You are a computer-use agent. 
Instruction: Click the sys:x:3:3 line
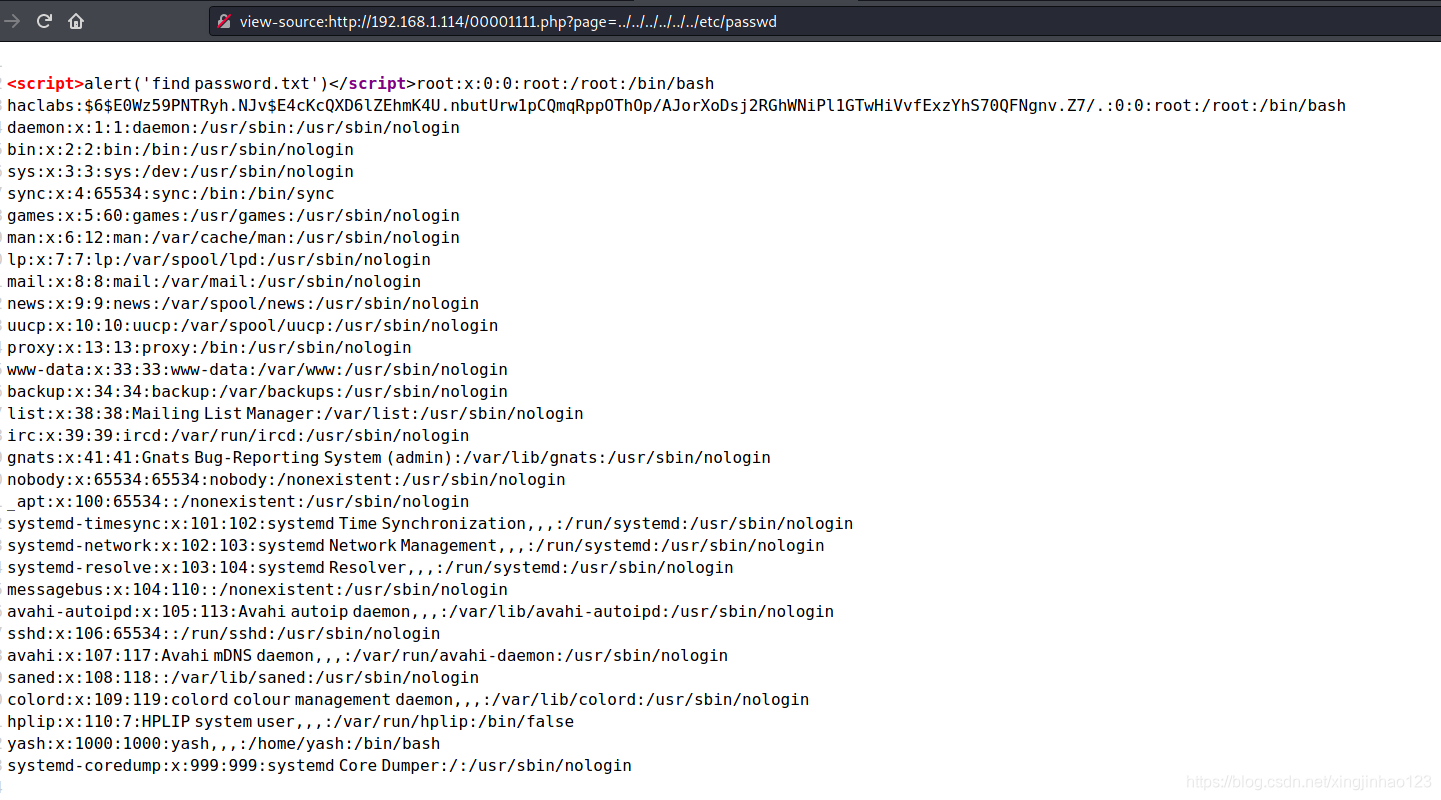click(x=180, y=172)
